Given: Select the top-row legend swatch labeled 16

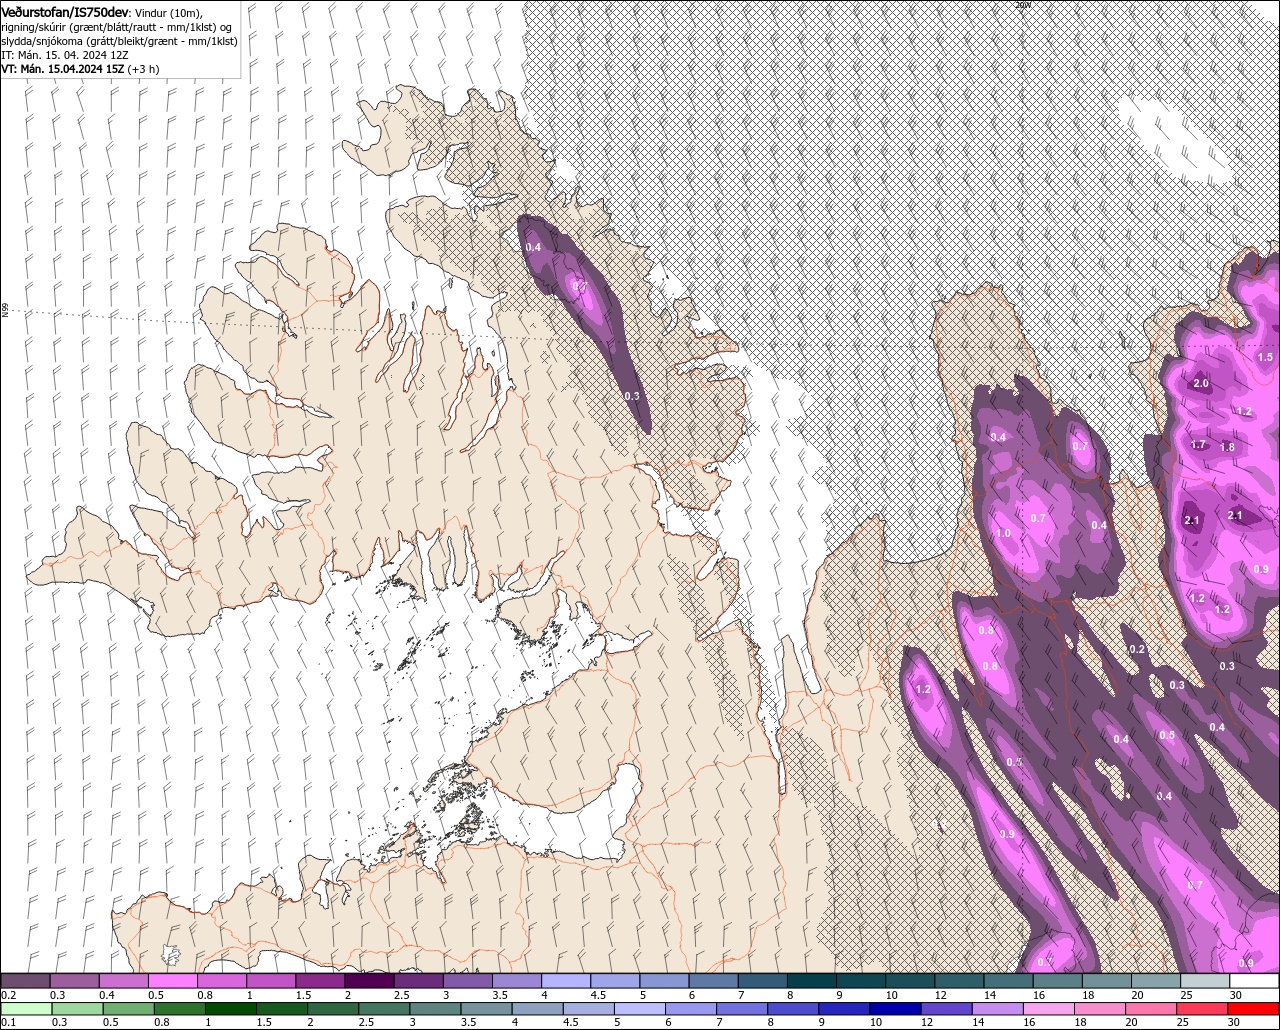Looking at the screenshot, I should 1058,981.
